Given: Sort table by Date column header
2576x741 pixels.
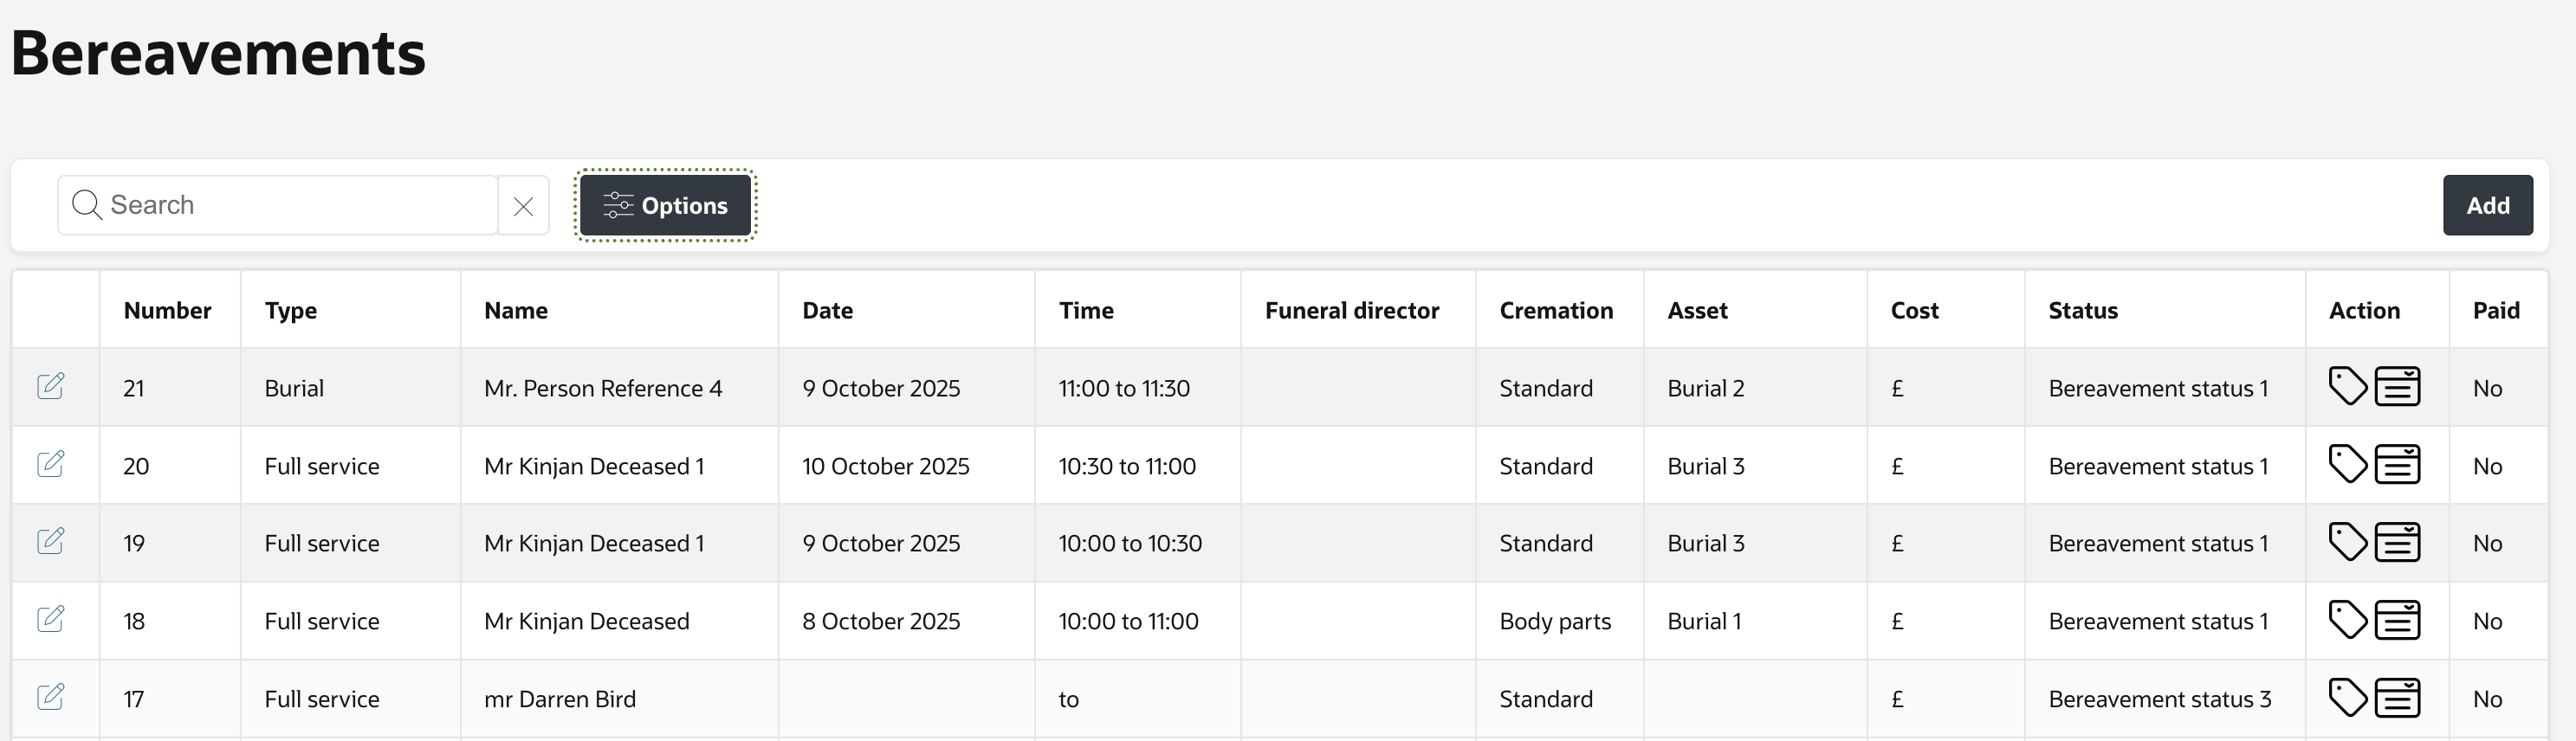Looking at the screenshot, I should click(x=827, y=311).
